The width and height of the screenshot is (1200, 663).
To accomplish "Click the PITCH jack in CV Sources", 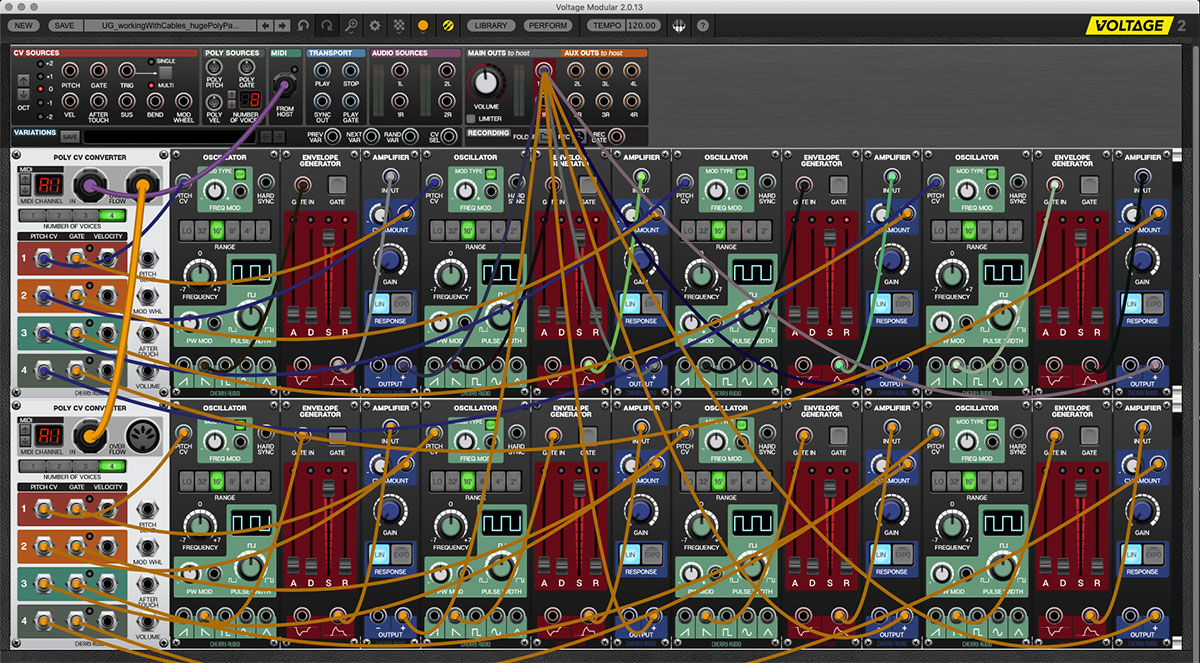I will (x=70, y=71).
